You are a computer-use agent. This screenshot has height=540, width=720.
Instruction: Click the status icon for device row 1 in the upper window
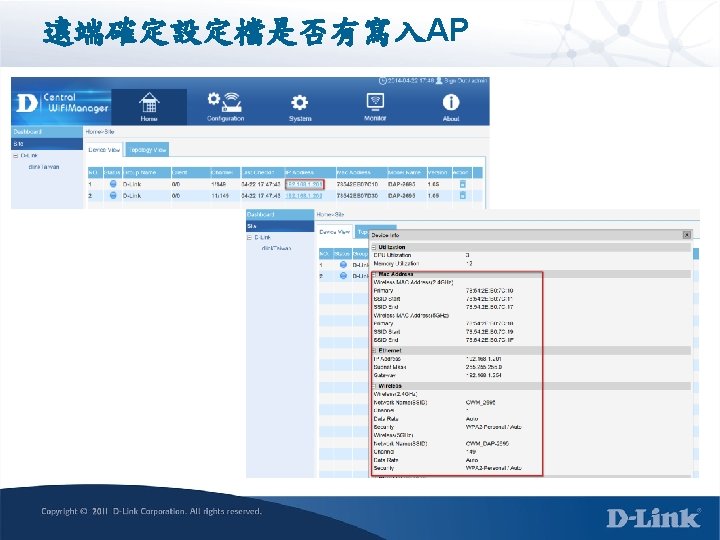click(113, 184)
